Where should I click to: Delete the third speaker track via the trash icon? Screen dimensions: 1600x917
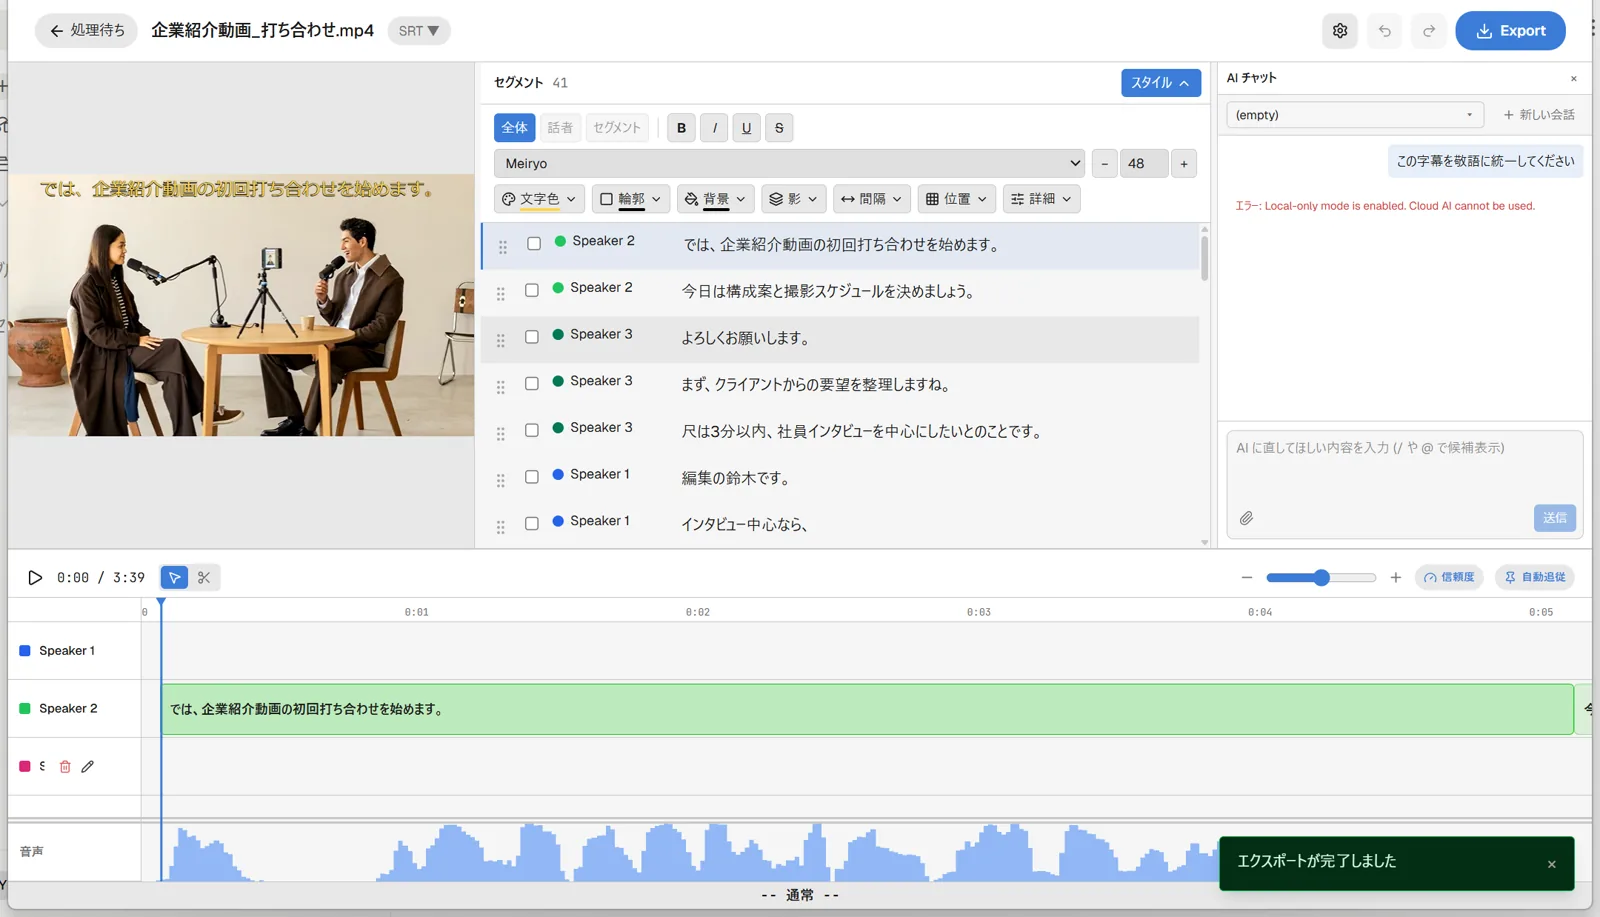point(65,766)
